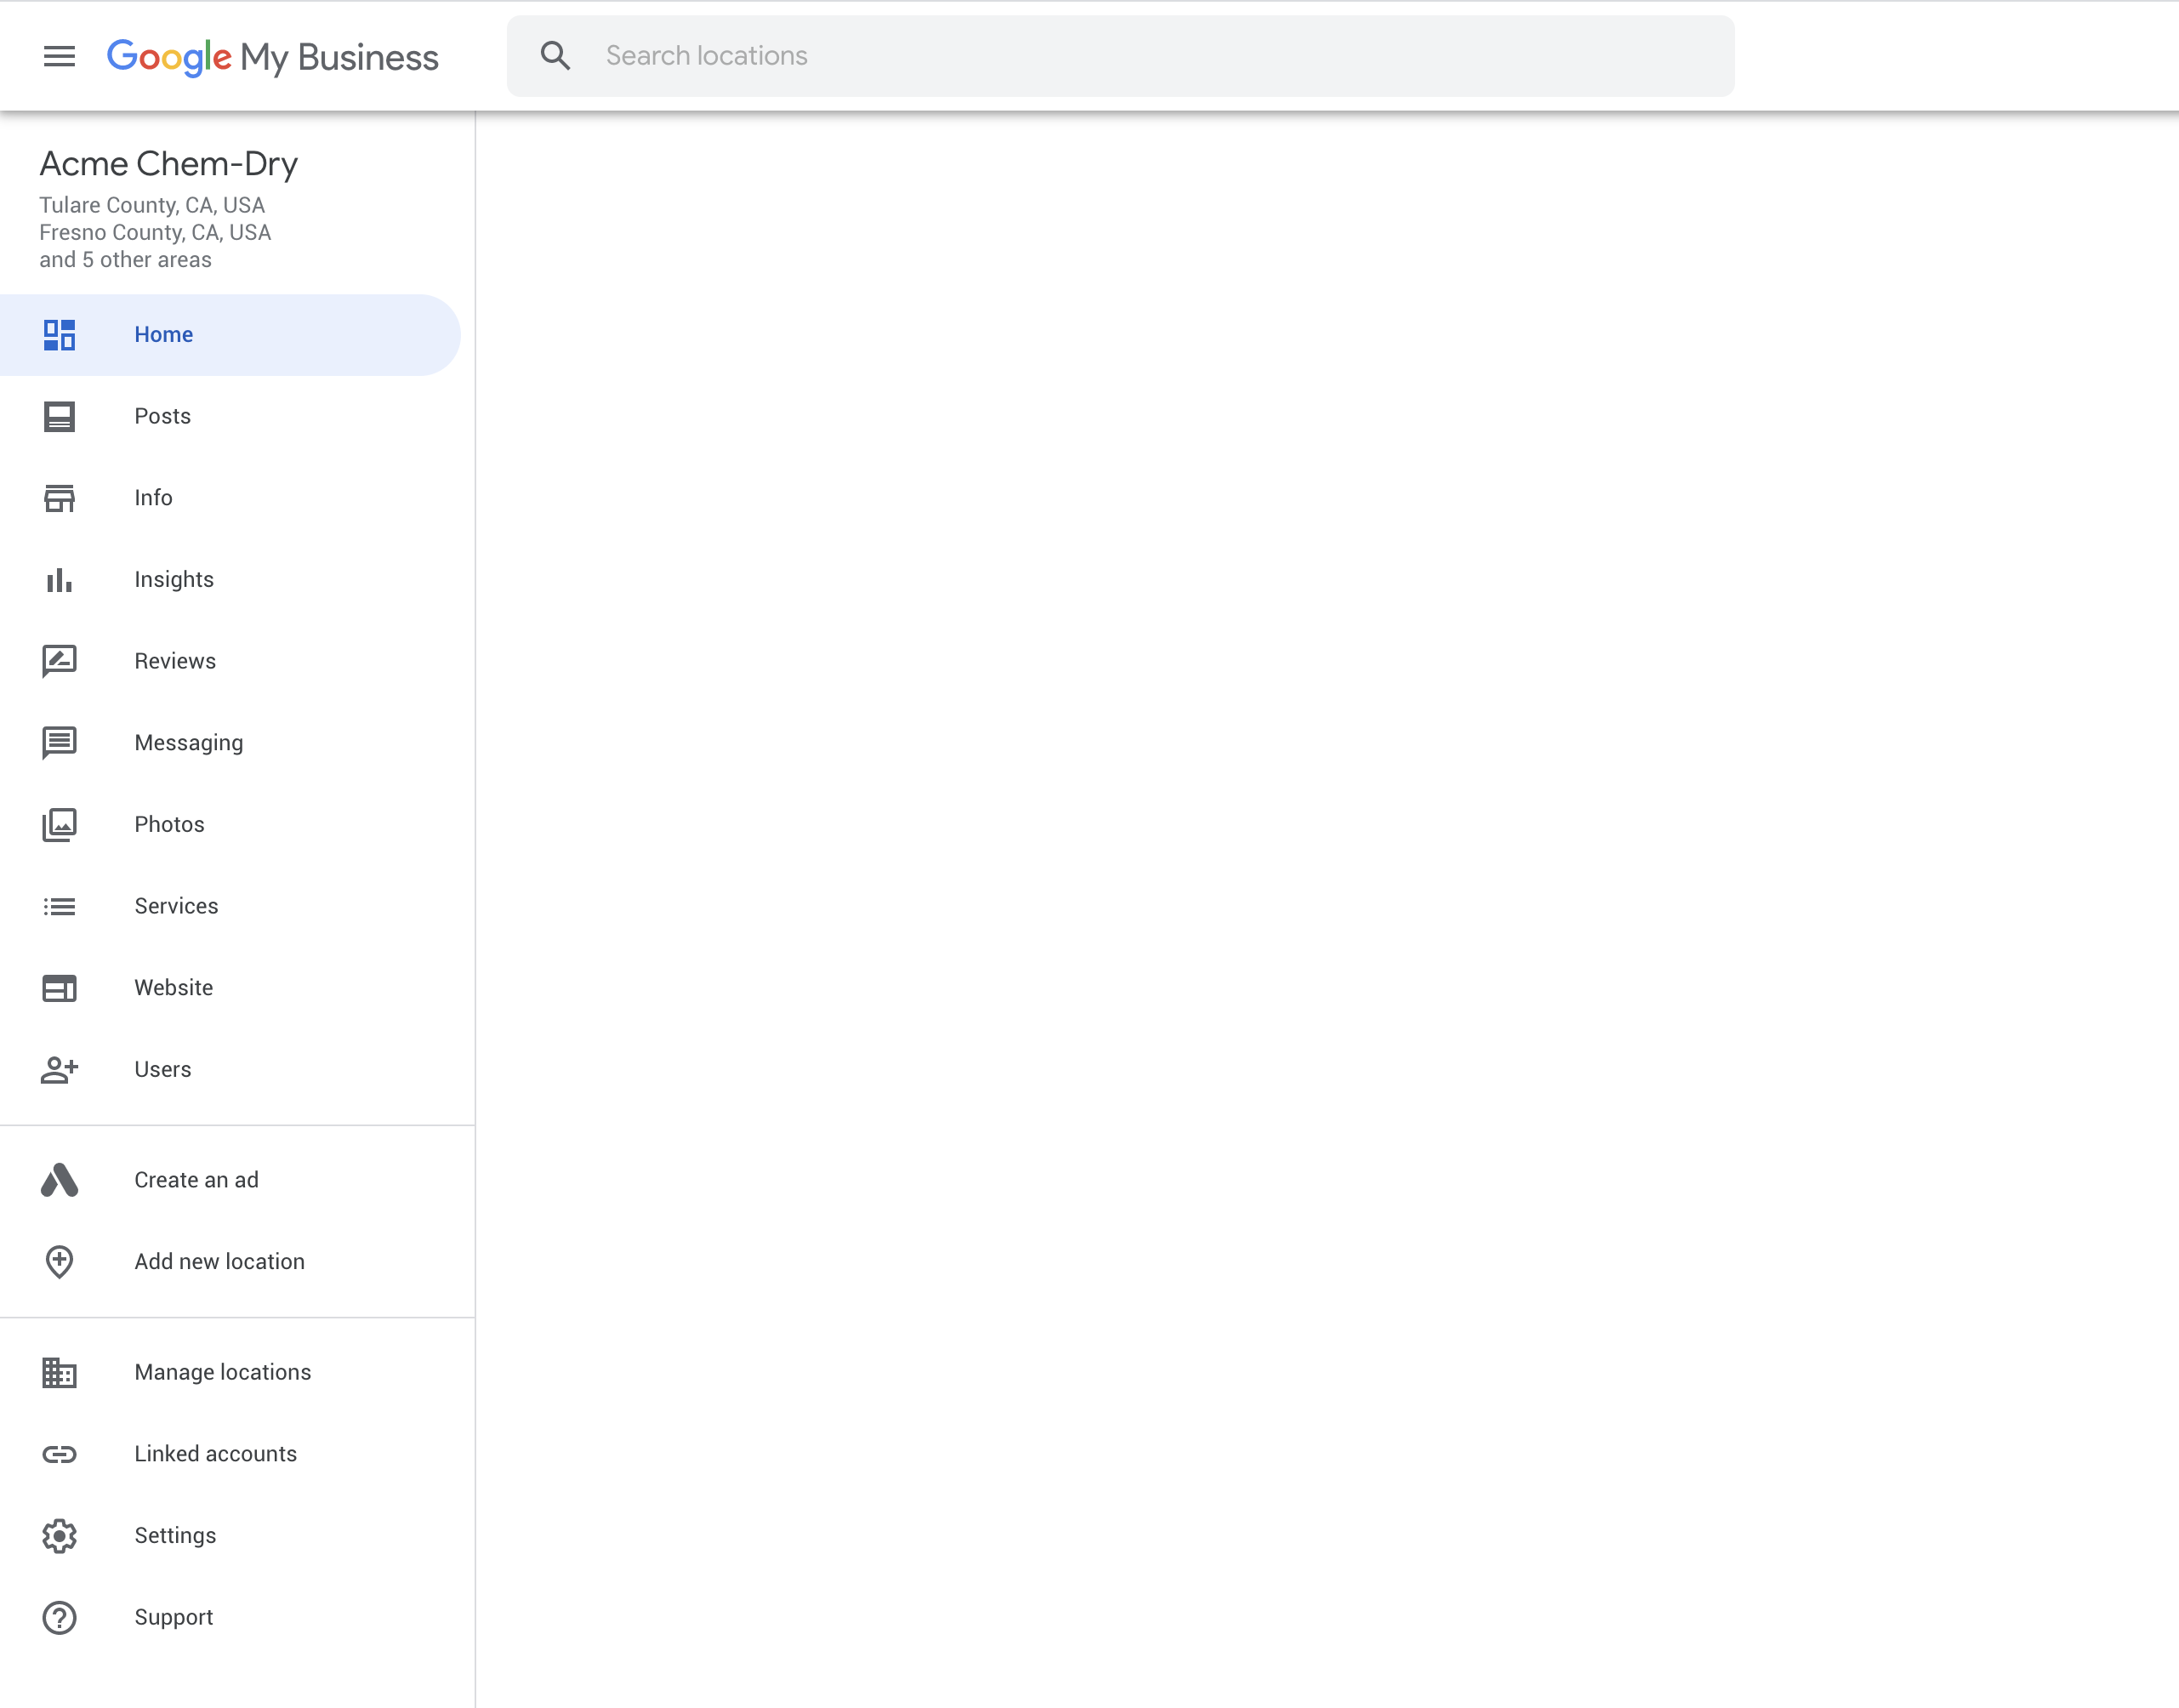2179x1708 pixels.
Task: Click the hamburger main menu icon
Action: click(x=59, y=56)
